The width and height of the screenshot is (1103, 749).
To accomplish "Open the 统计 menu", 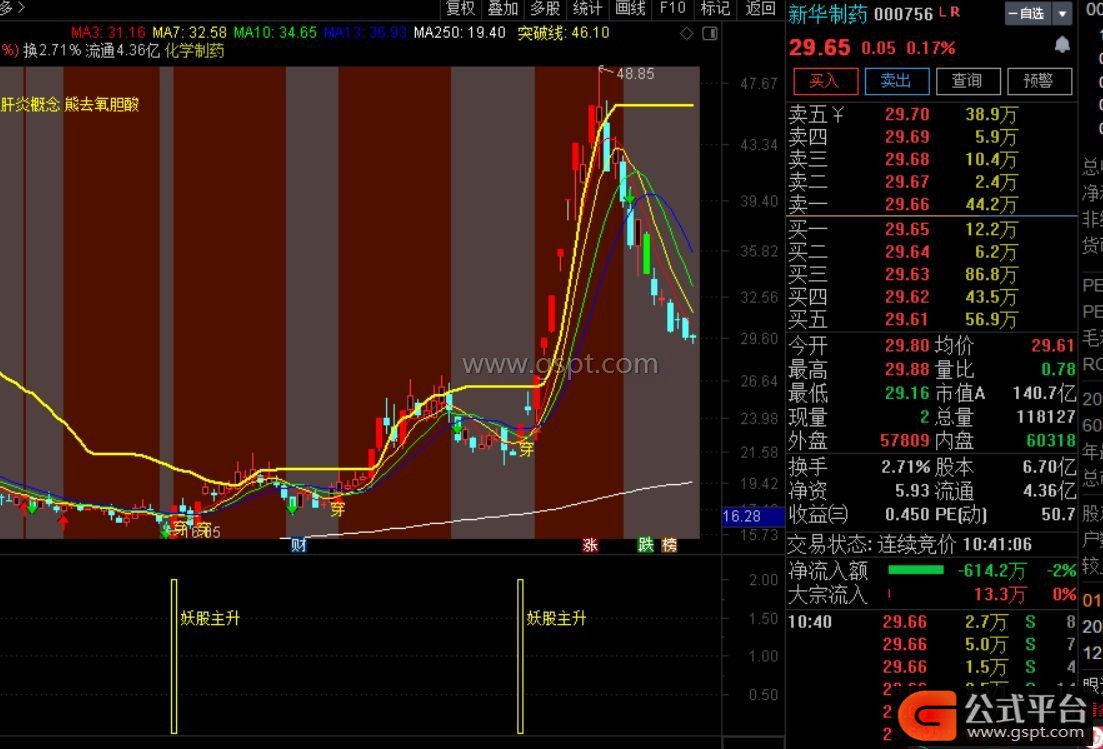I will (587, 8).
